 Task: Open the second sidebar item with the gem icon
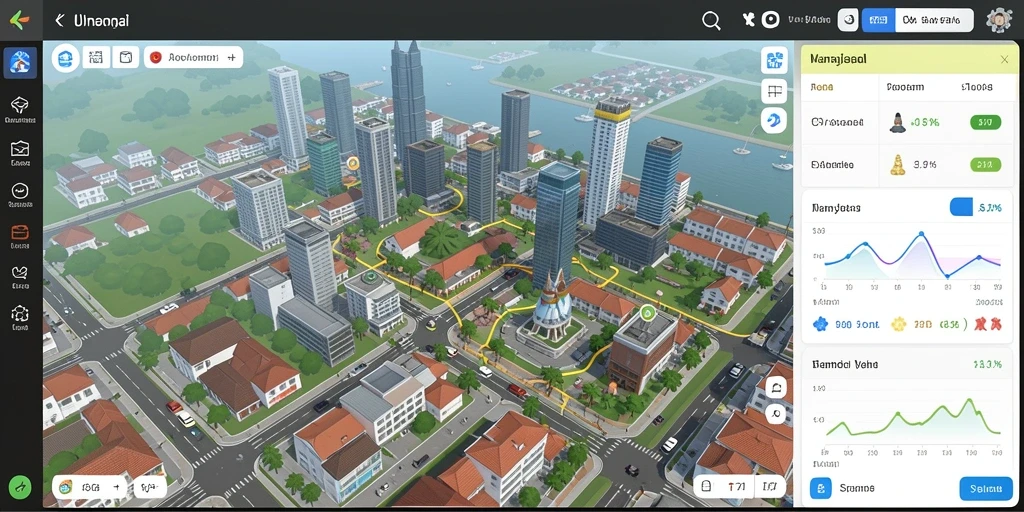[x=20, y=110]
